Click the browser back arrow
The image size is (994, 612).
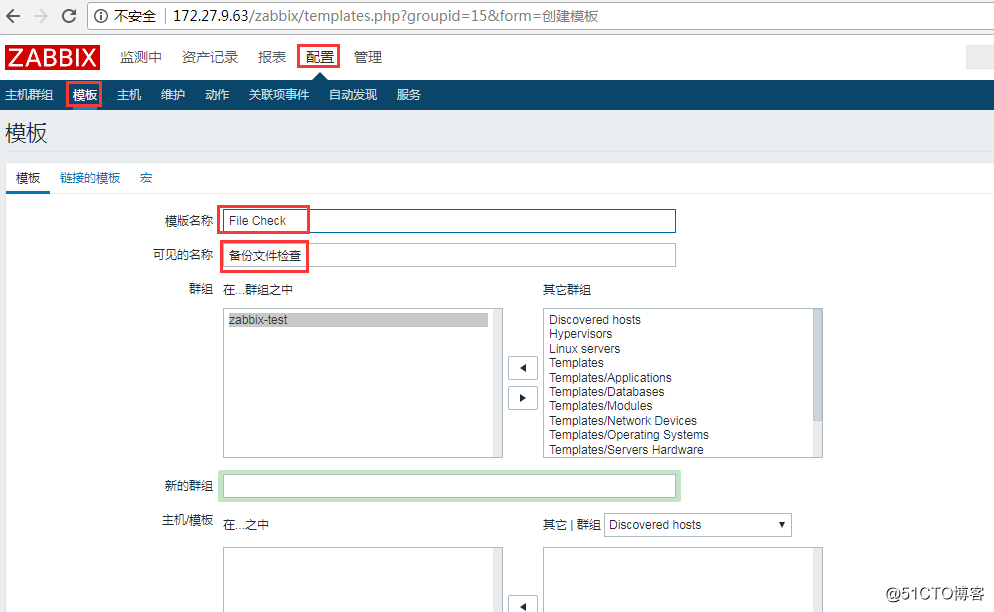coord(13,16)
